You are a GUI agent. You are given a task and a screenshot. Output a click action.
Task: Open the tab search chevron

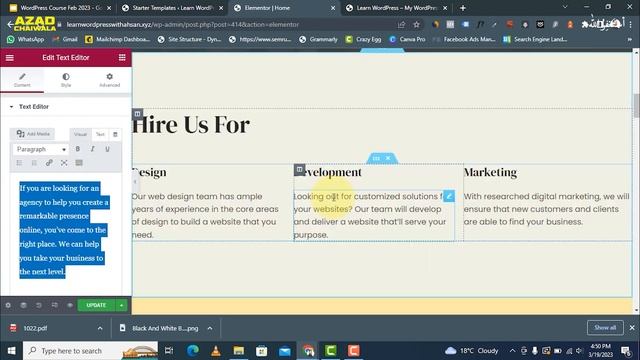565,7
